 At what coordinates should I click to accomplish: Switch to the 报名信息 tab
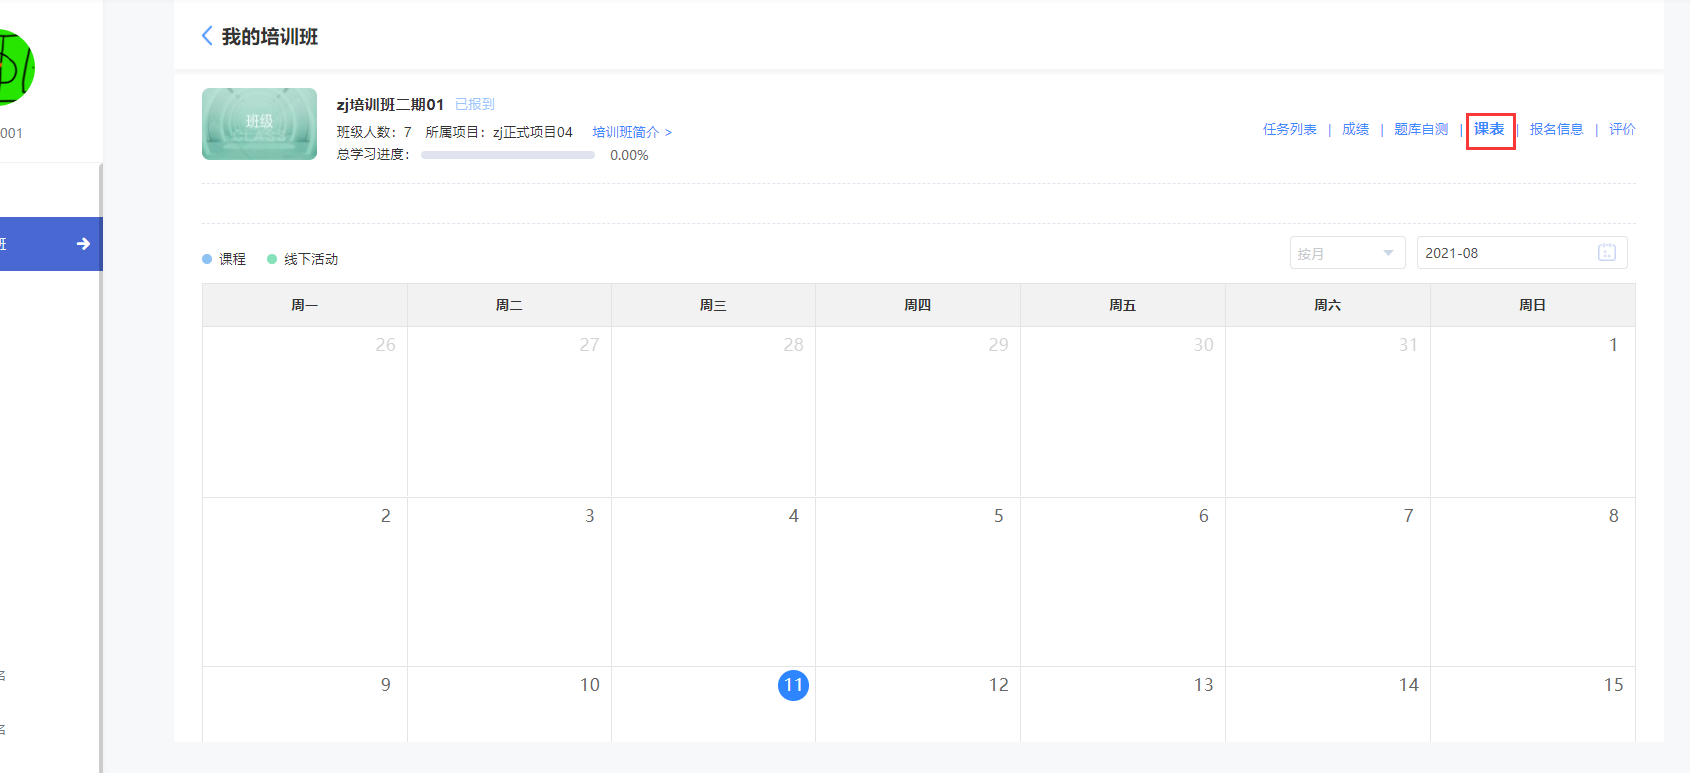1556,129
